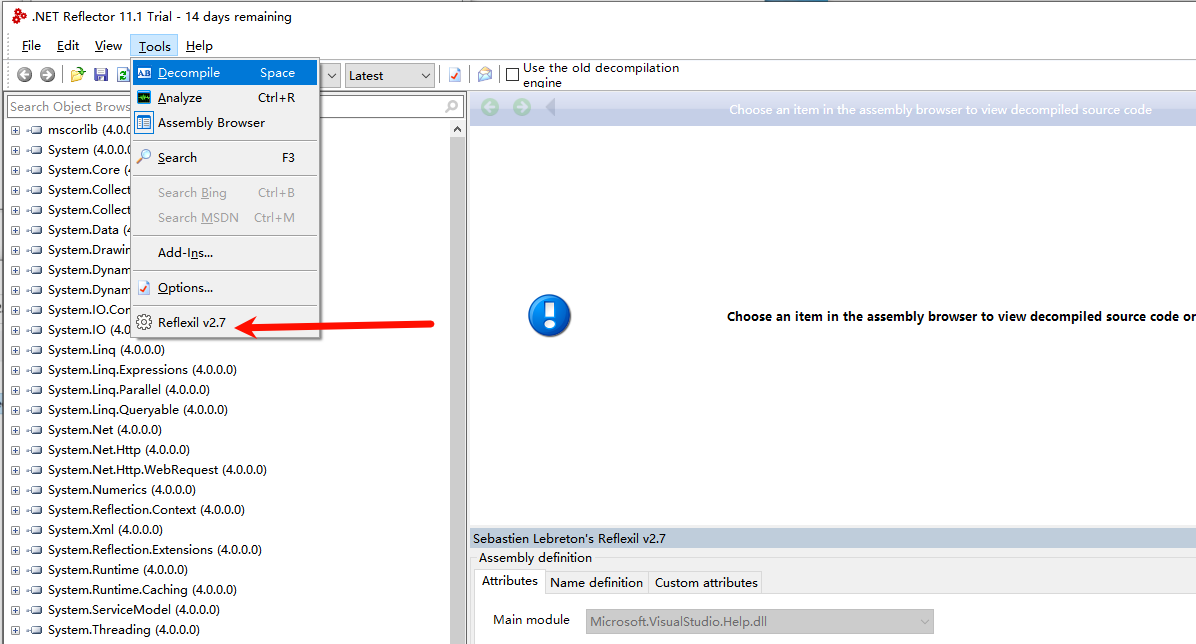This screenshot has width=1196, height=644.
Task: Click the Analyze icon in Tools menu
Action: (144, 98)
